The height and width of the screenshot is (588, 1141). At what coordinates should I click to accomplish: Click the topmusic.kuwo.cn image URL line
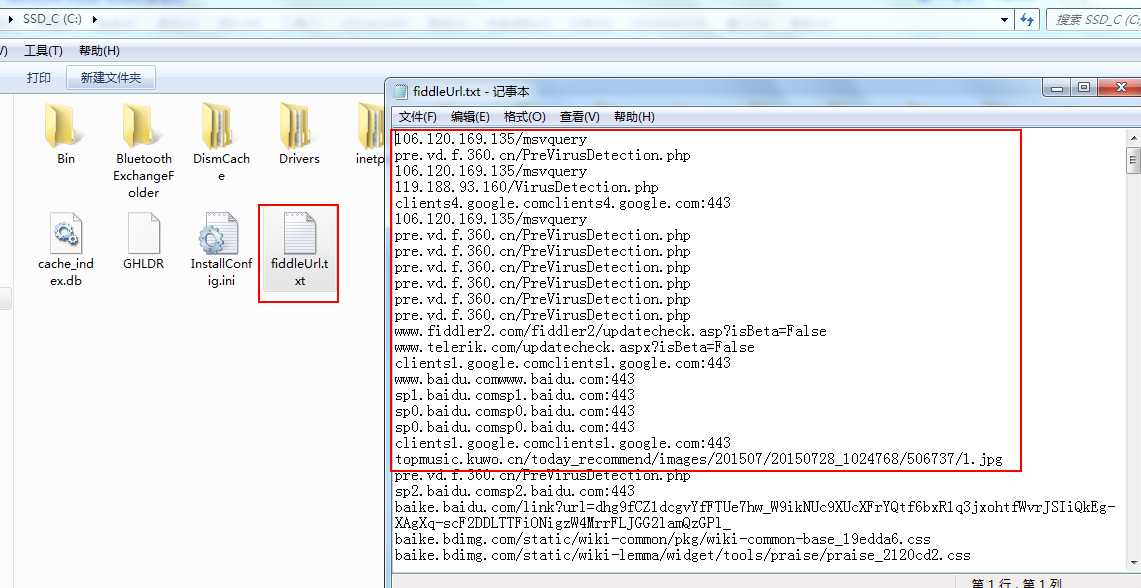point(699,459)
